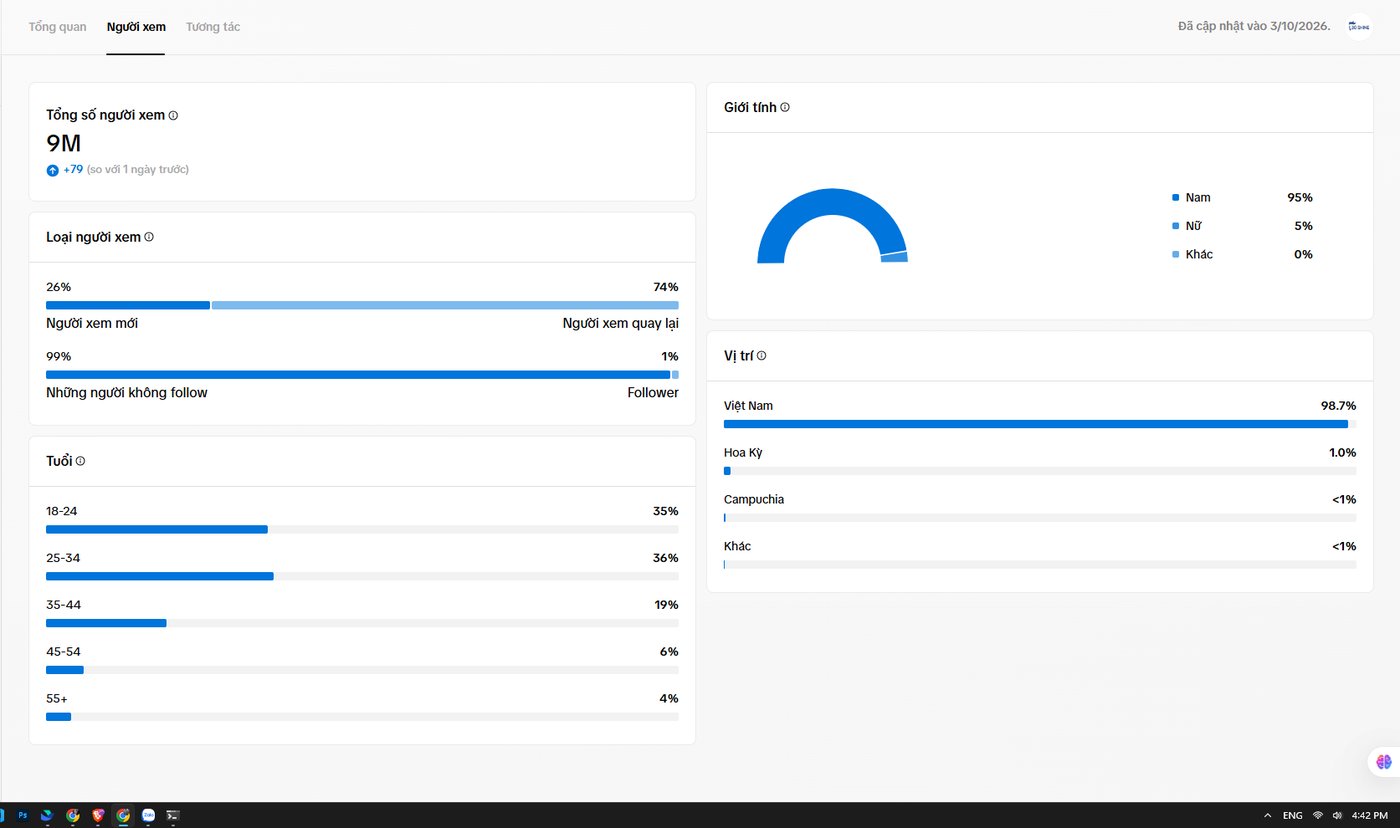Click the ENG language indicator in the tray
Screen dimensions: 1400x828
pyautogui.click(x=1293, y=815)
